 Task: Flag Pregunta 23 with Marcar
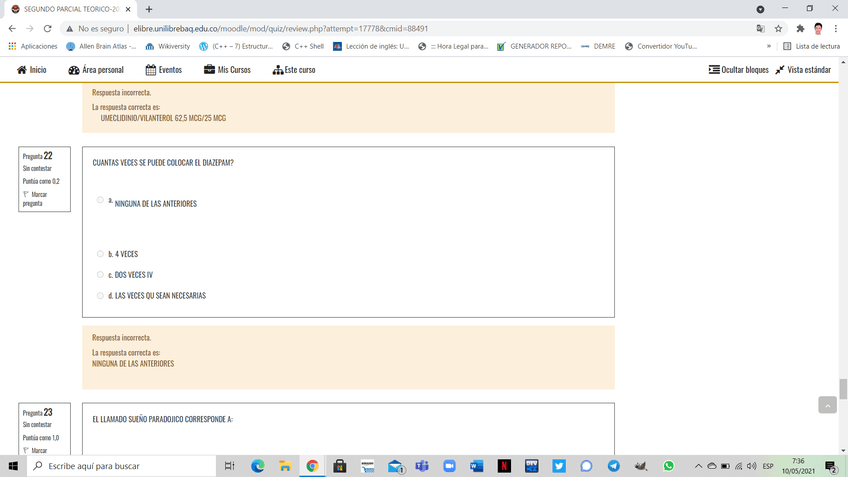point(35,450)
